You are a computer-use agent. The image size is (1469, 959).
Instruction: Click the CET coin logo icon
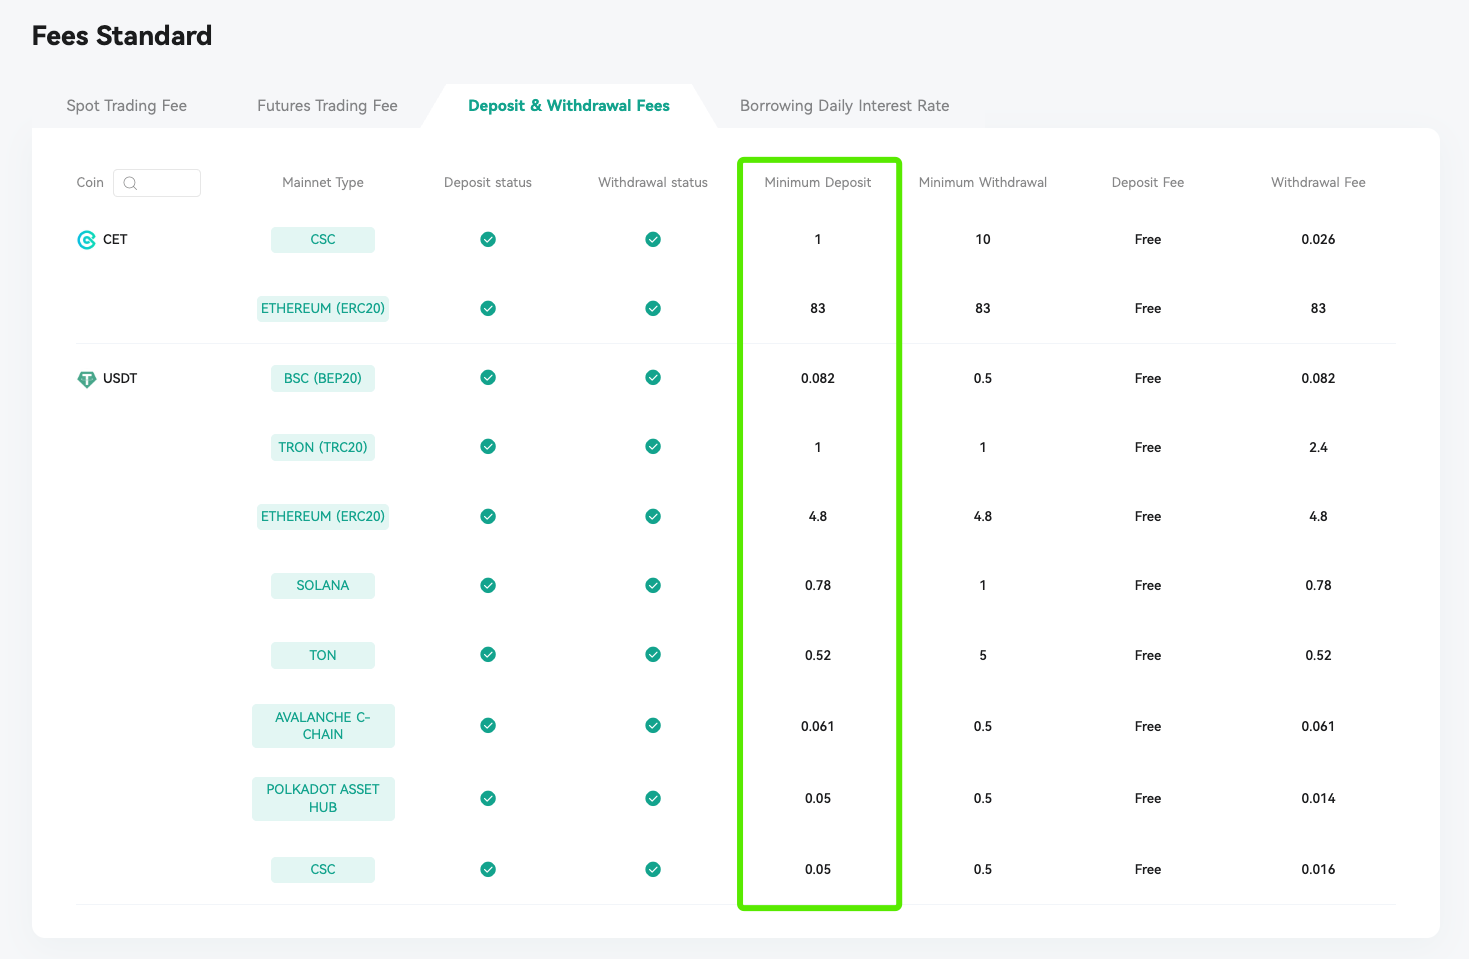pyautogui.click(x=86, y=240)
